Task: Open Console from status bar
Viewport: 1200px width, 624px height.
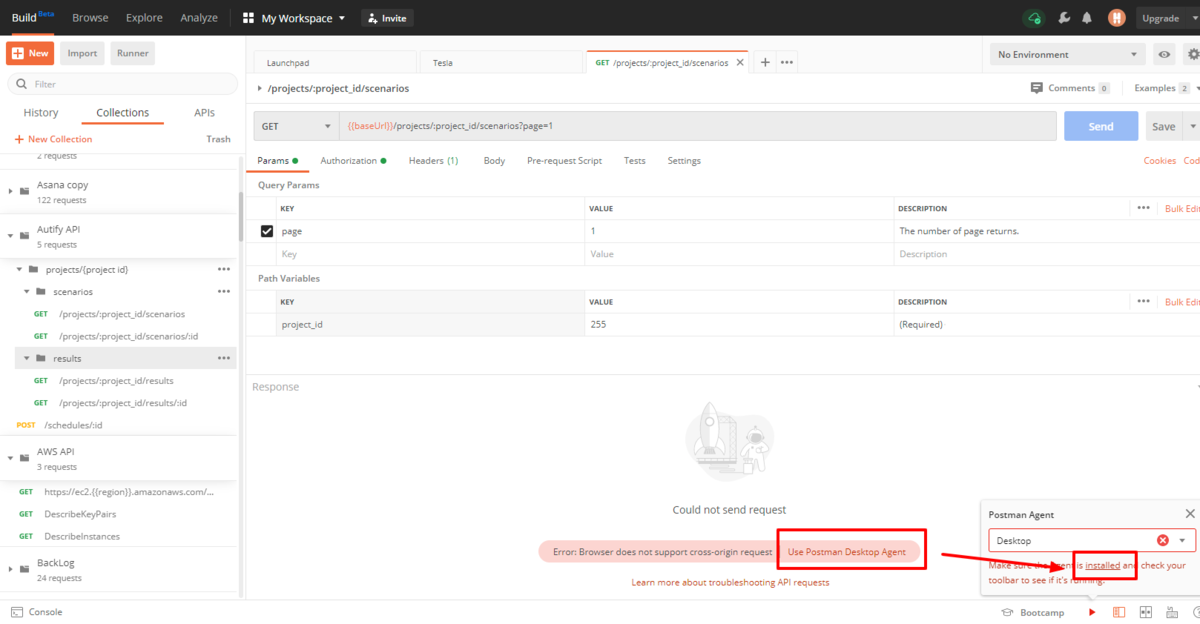Action: (36, 612)
